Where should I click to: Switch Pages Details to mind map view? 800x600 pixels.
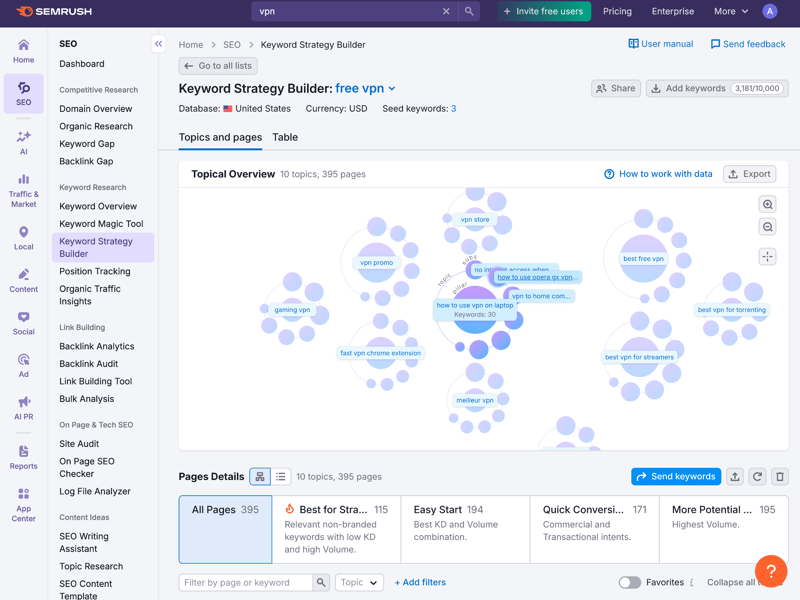point(260,477)
